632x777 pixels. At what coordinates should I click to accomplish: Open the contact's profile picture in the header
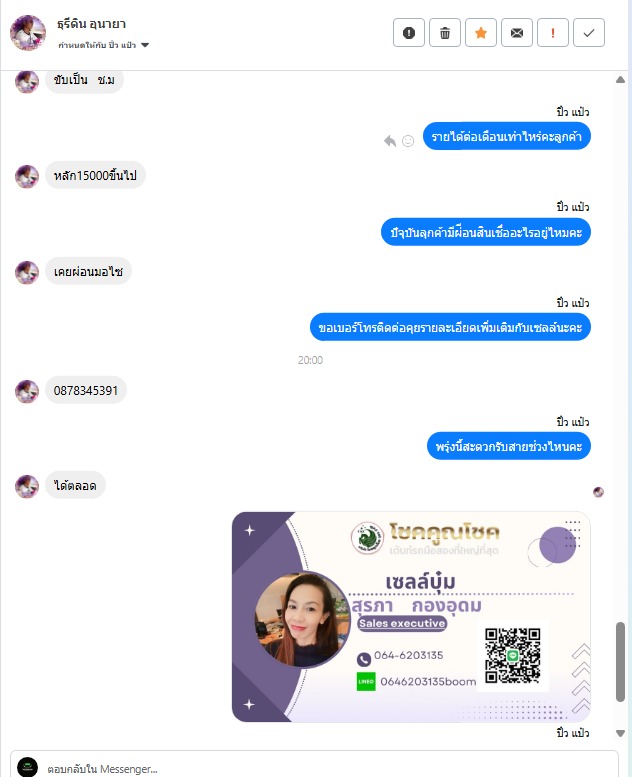(x=28, y=33)
